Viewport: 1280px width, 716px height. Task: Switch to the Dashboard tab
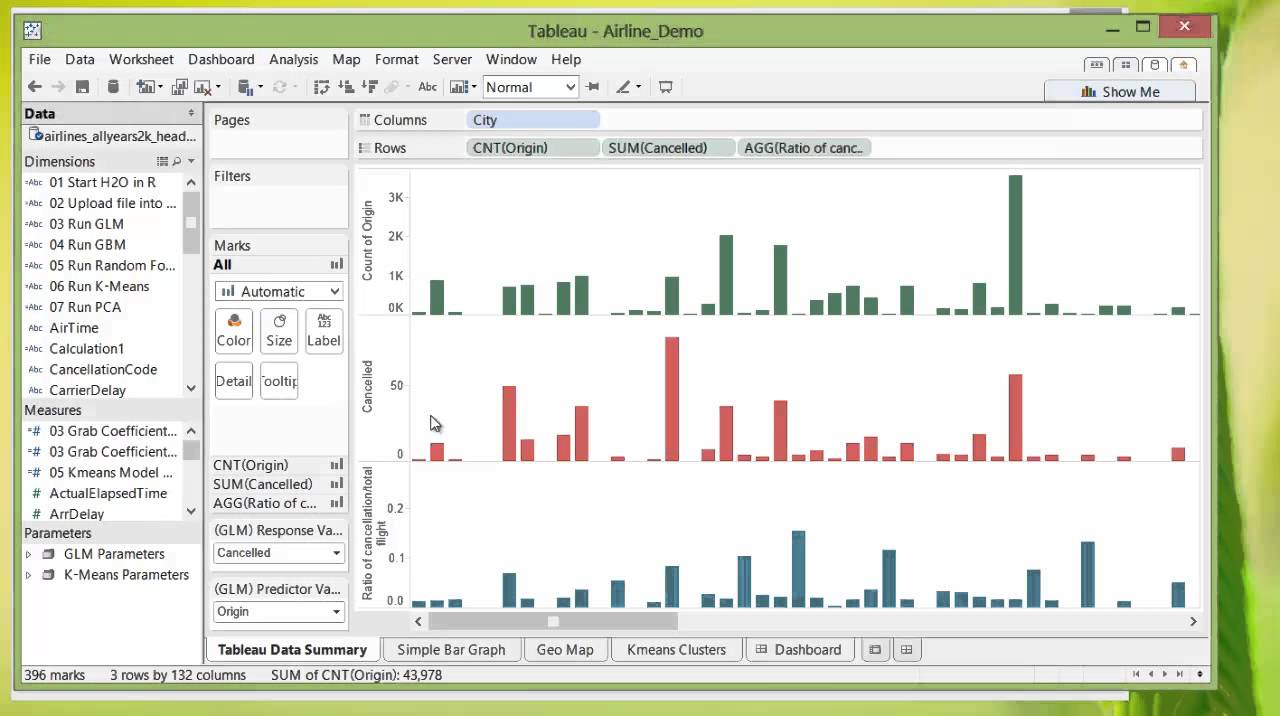(x=799, y=650)
